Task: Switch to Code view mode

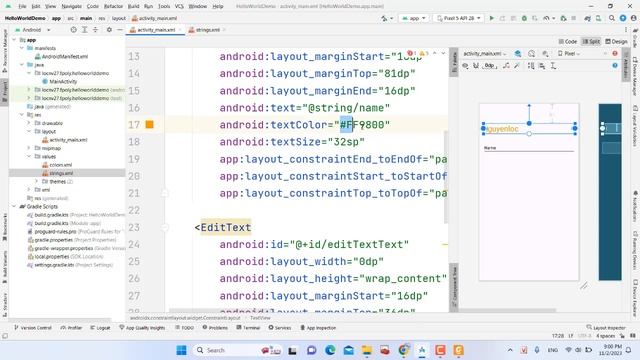Action: pyautogui.click(x=568, y=42)
